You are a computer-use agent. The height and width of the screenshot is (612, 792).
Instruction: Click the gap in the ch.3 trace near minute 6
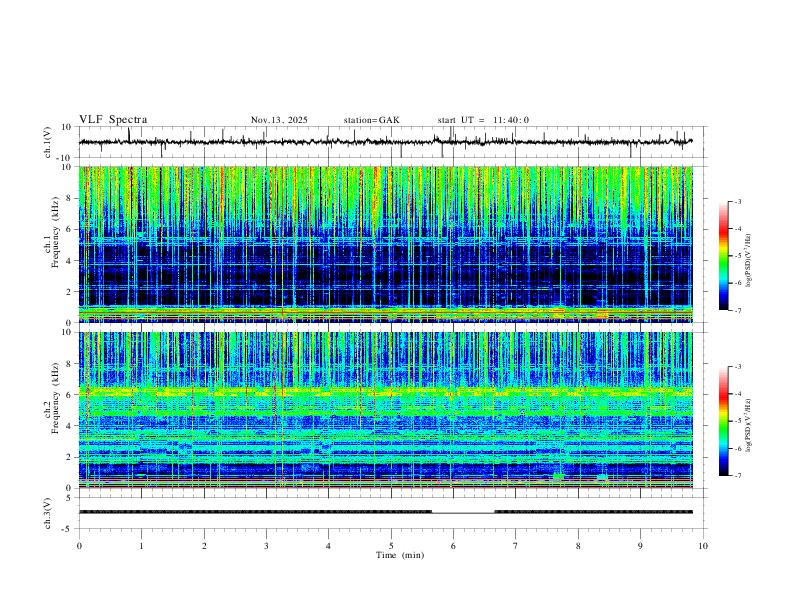(x=463, y=513)
